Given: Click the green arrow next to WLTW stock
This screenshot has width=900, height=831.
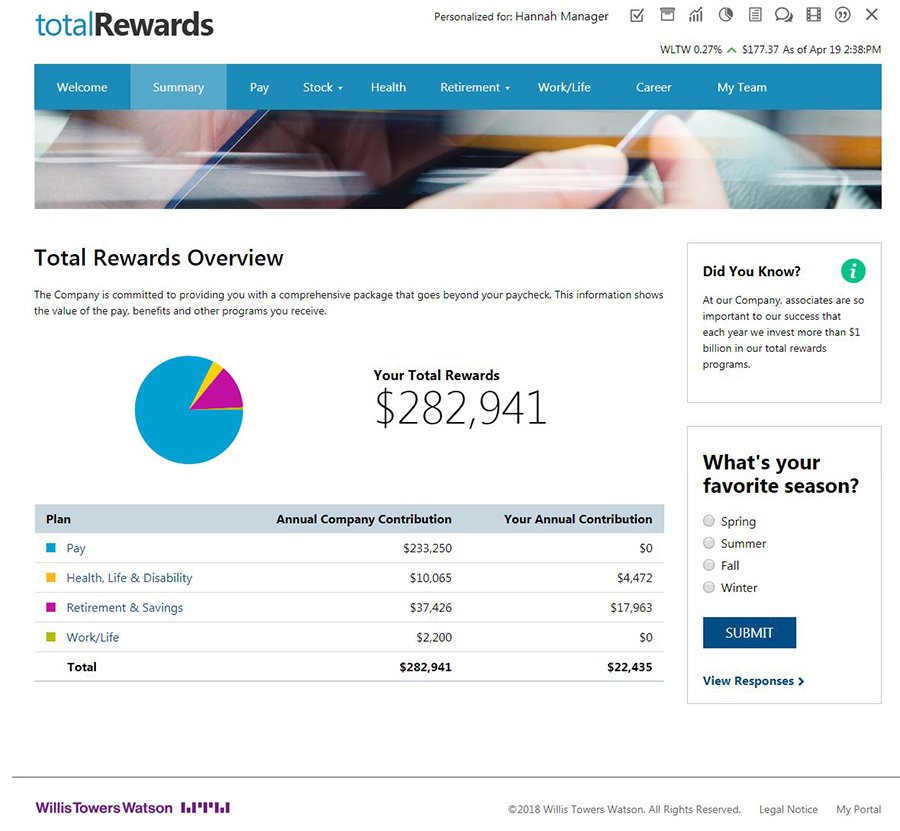Looking at the screenshot, I should [730, 48].
